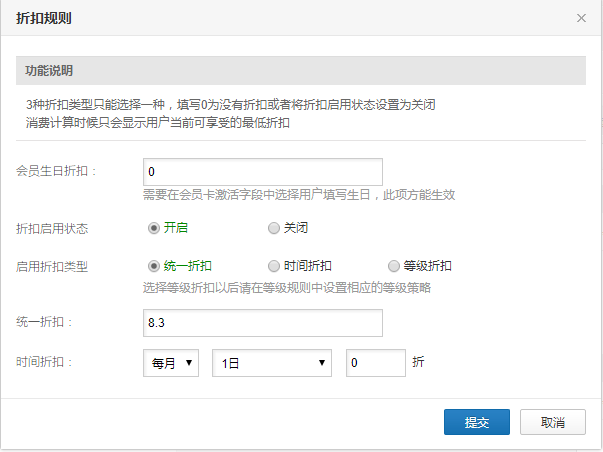Click the 会员生日折扣 input field
Viewport: 603px width, 452px height.
pyautogui.click(x=263, y=172)
